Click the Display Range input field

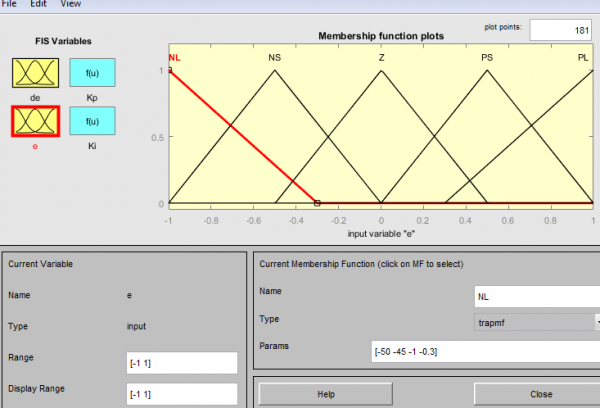182,394
